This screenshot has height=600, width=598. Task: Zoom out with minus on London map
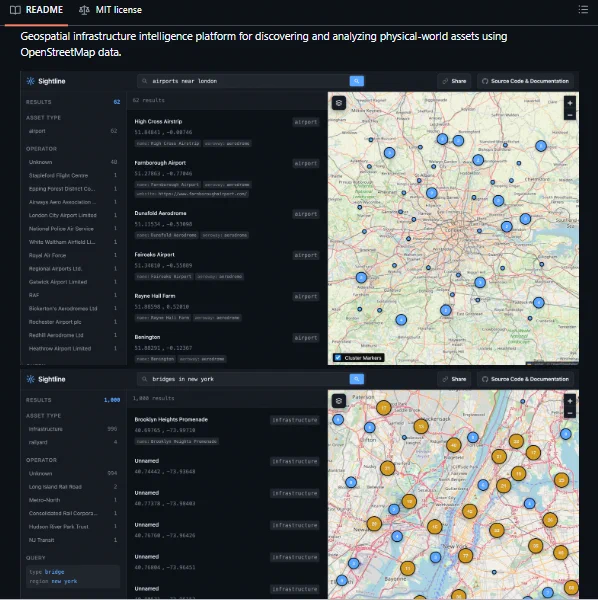(570, 115)
